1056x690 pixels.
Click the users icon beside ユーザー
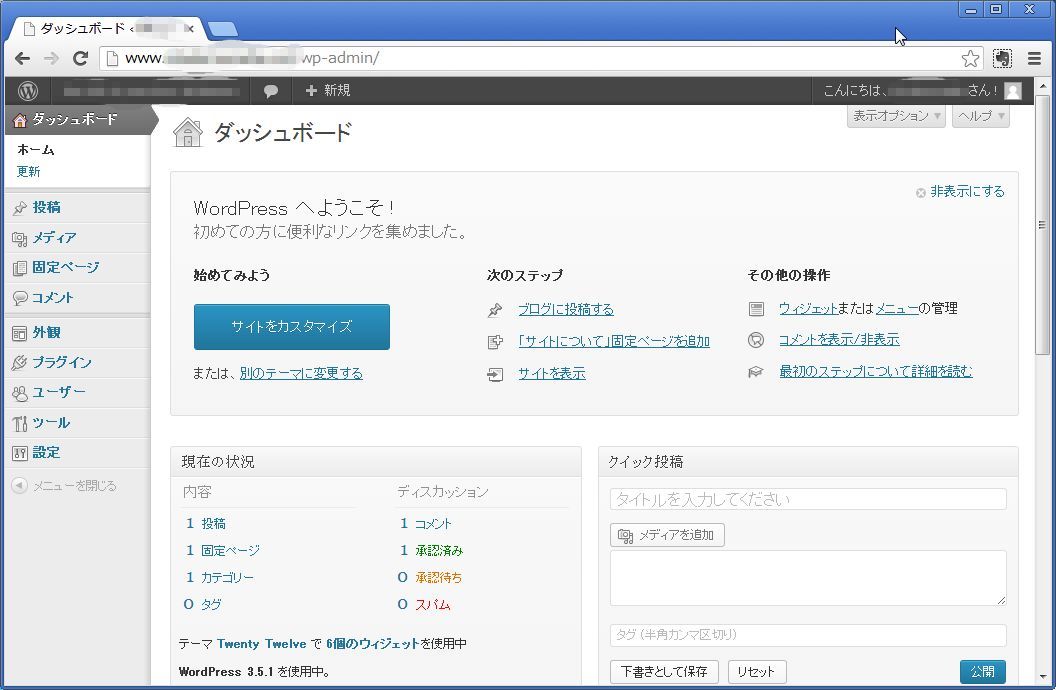[20, 393]
